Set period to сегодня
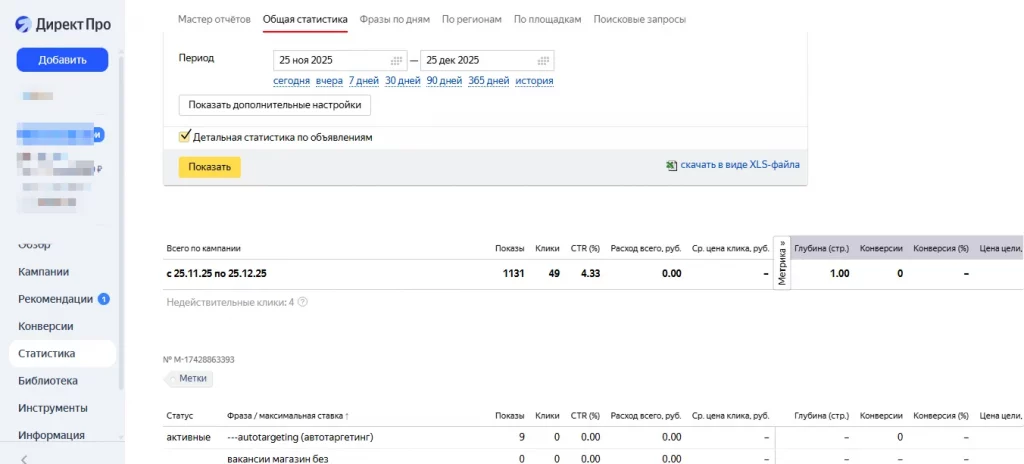 click(x=291, y=81)
